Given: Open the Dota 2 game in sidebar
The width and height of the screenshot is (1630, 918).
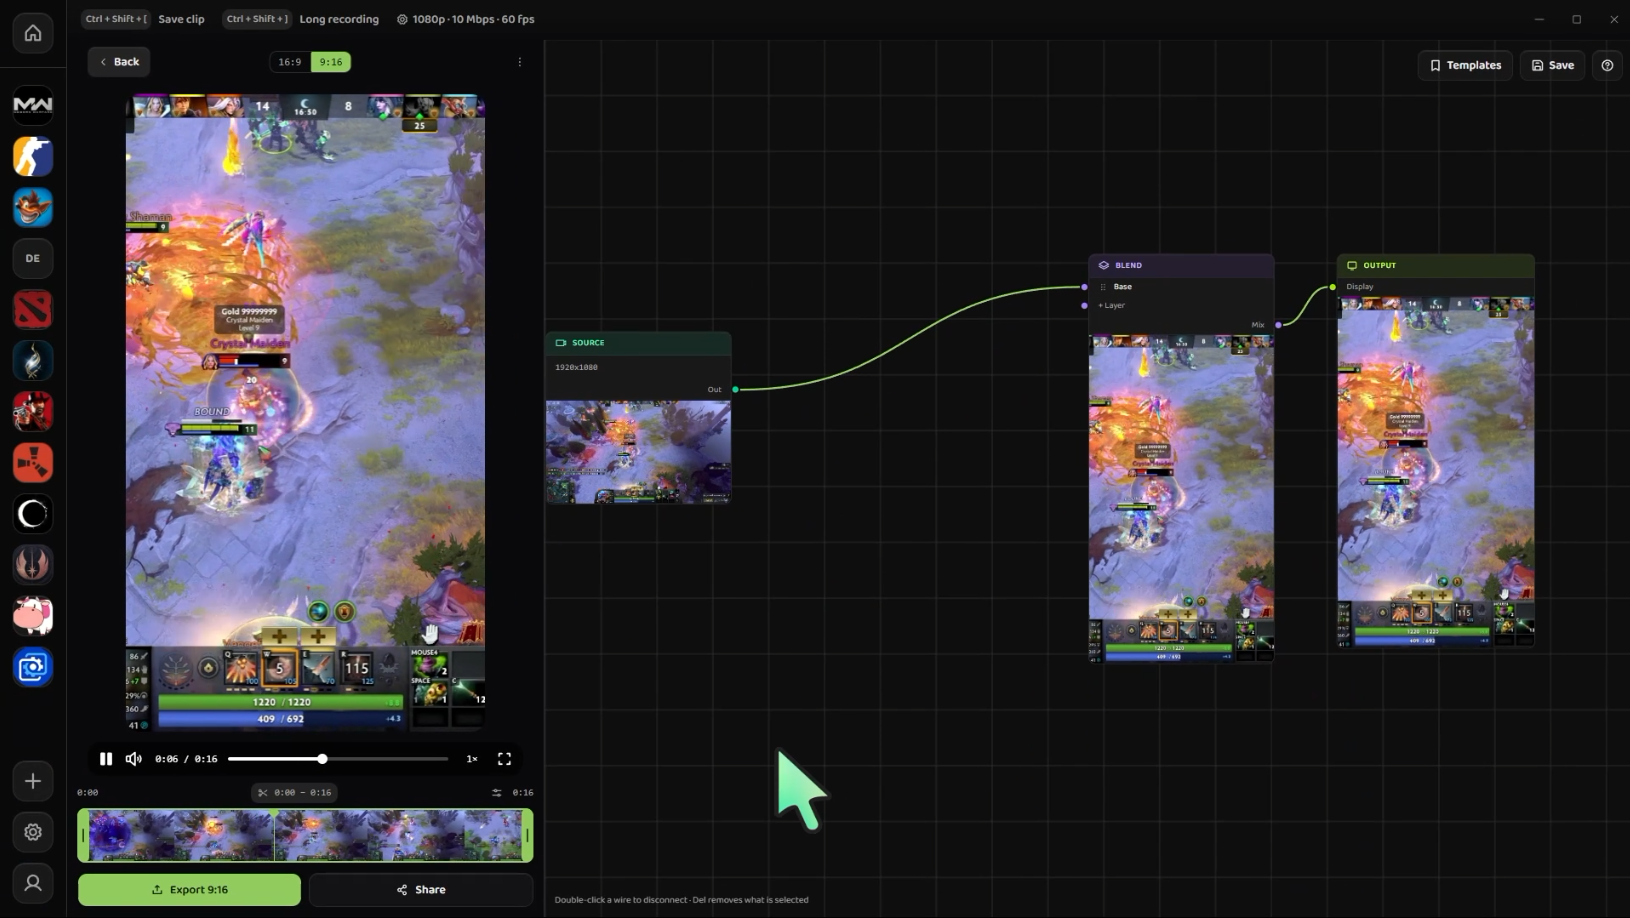Looking at the screenshot, I should (33, 309).
